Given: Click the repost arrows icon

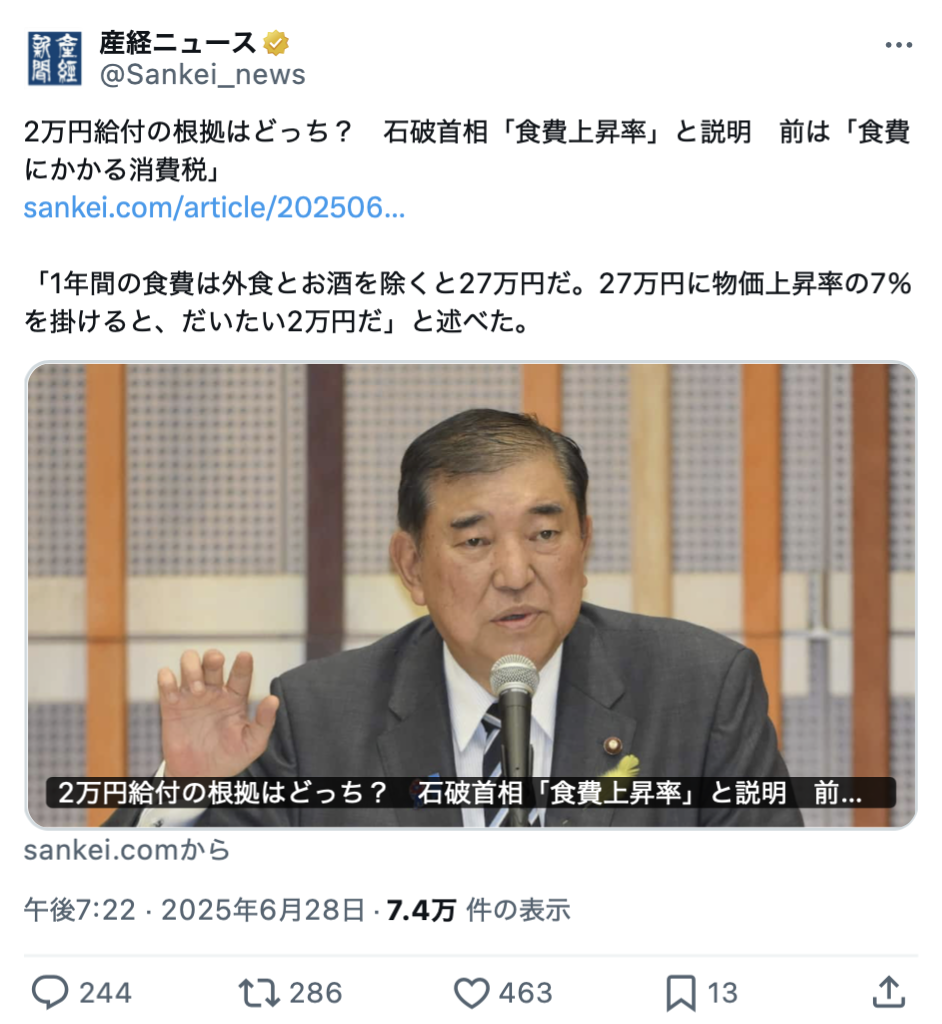Looking at the screenshot, I should [259, 993].
